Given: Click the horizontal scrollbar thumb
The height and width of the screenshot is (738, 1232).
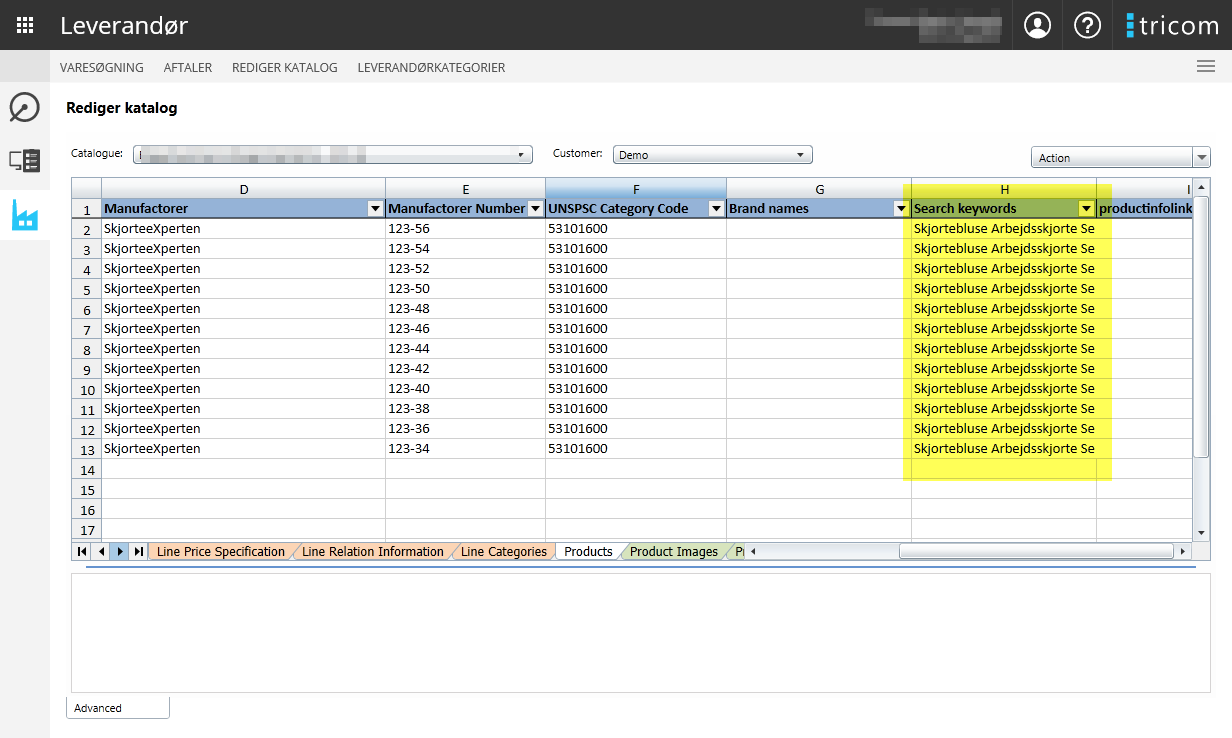Looking at the screenshot, I should (1036, 551).
